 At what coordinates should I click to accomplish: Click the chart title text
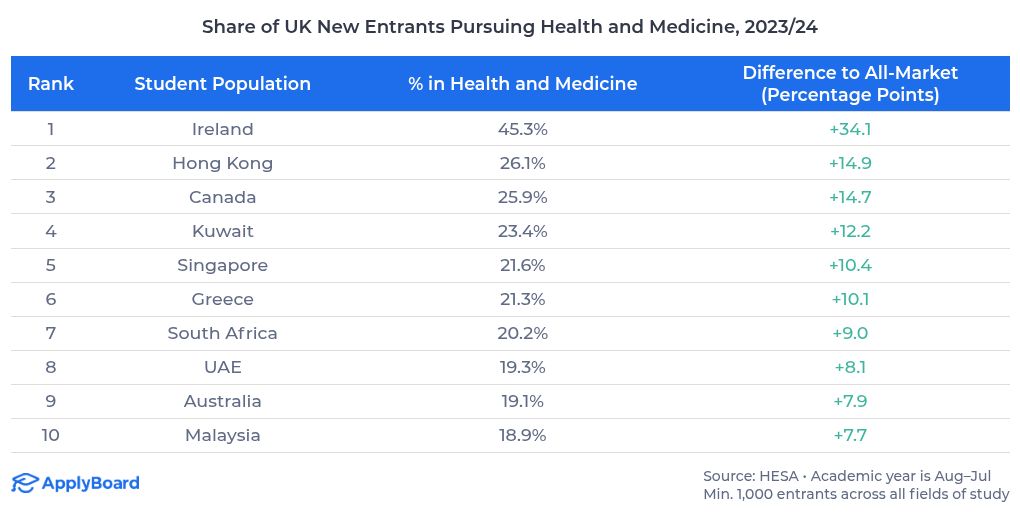coord(510,27)
